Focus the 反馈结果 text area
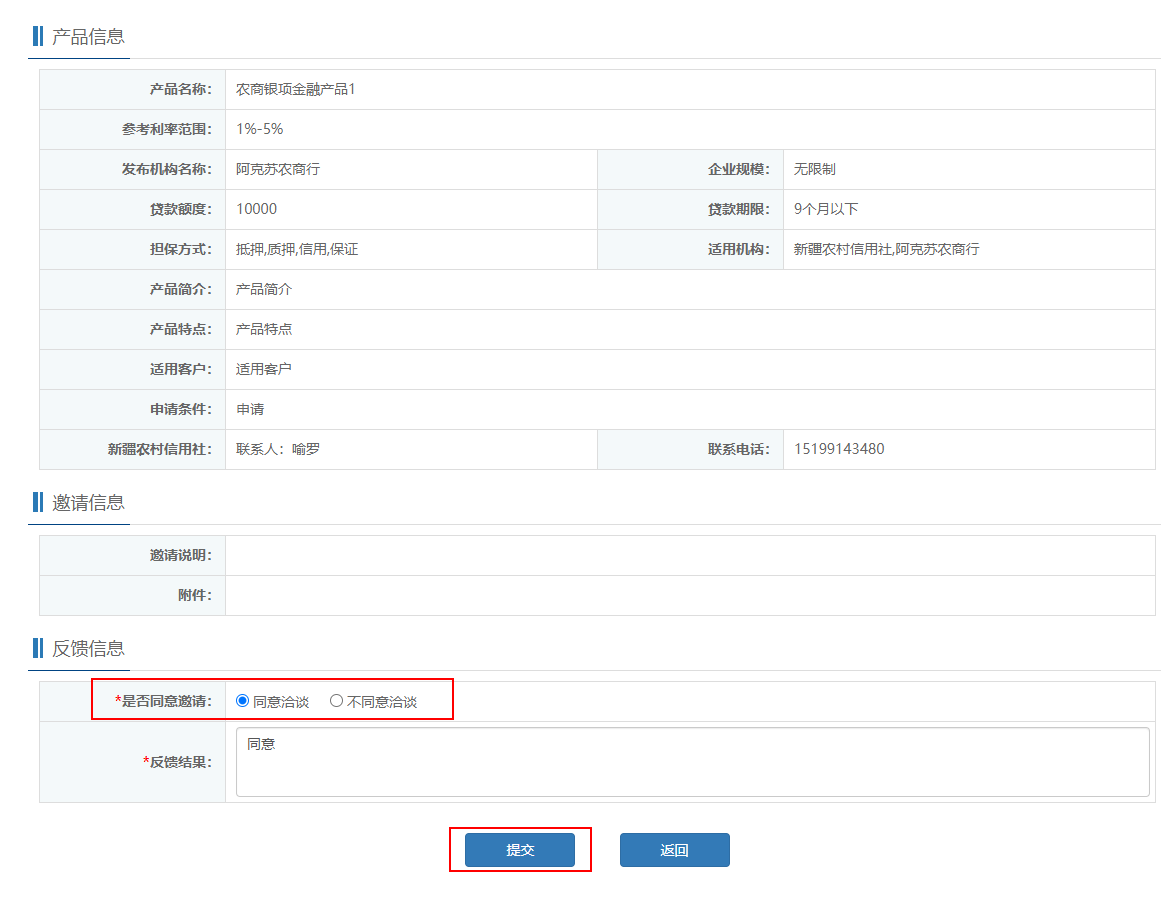1161x907 pixels. pos(692,762)
